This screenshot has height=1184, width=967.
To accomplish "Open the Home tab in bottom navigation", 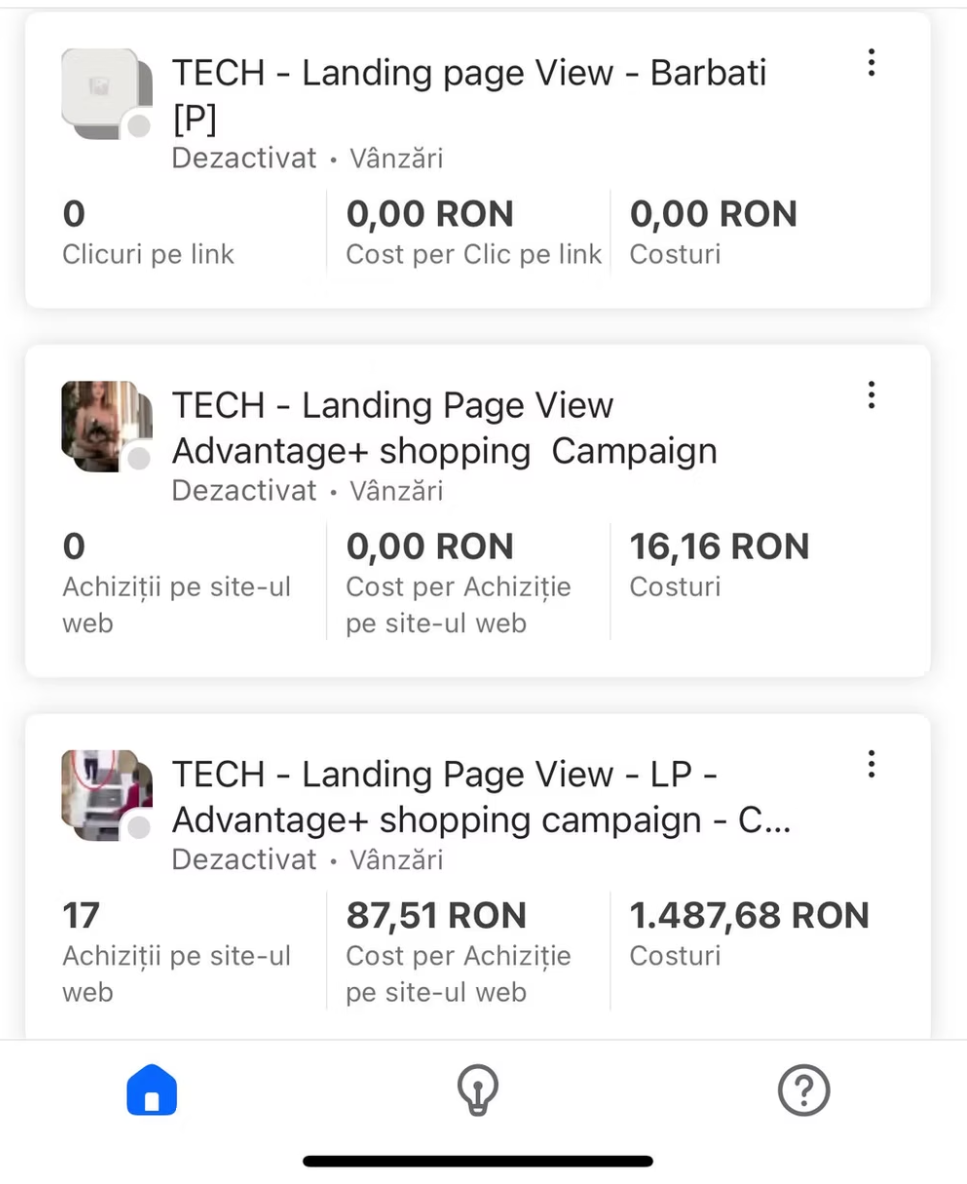I will 152,1089.
